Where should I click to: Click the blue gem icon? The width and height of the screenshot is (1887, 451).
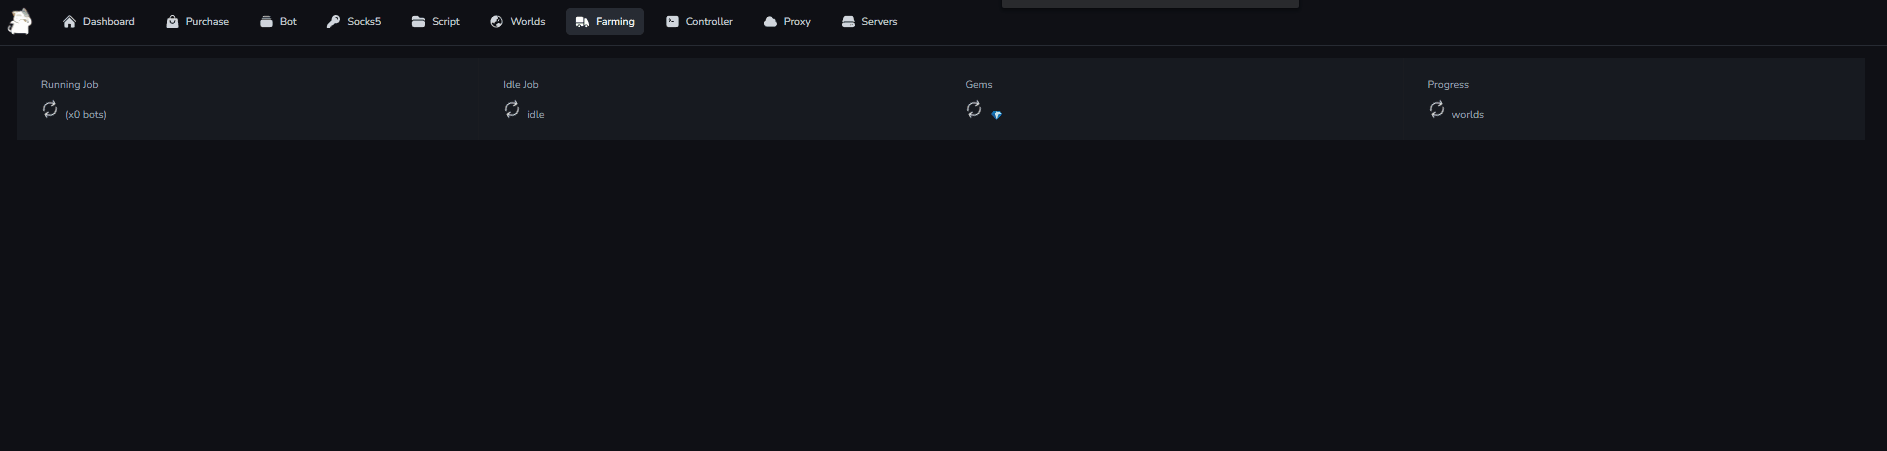click(x=997, y=115)
